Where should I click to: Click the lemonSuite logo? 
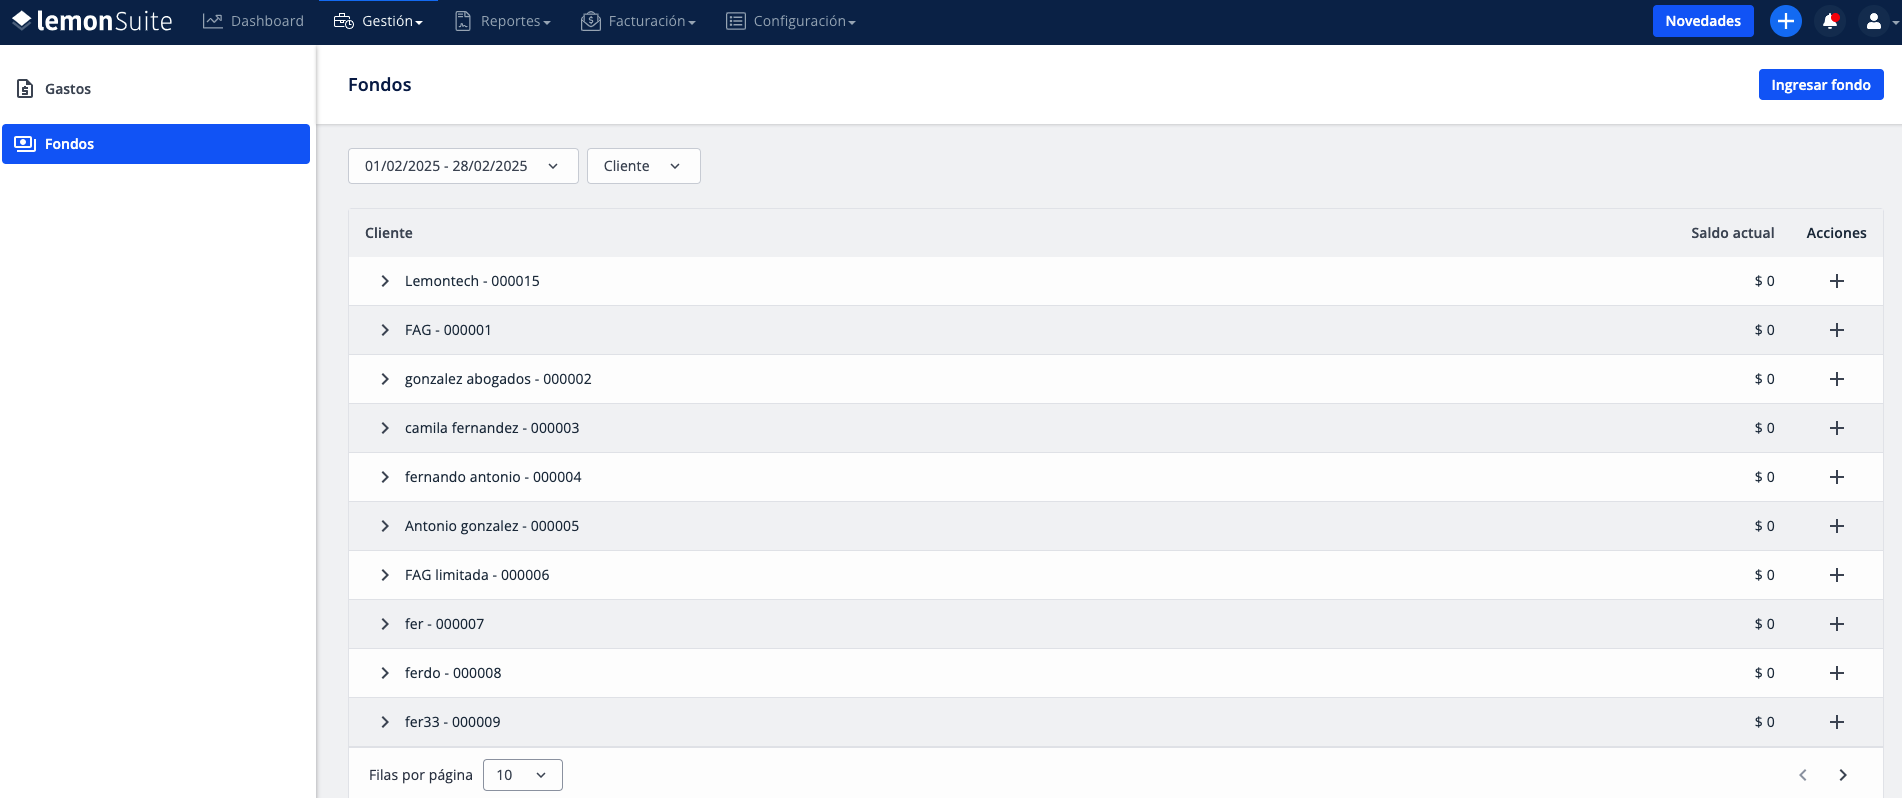[x=92, y=21]
